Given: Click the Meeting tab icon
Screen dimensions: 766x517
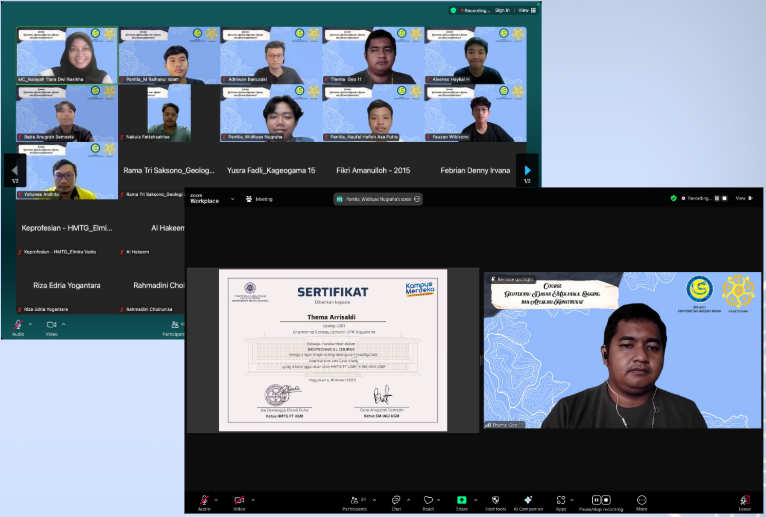Looking at the screenshot, I should (x=249, y=199).
